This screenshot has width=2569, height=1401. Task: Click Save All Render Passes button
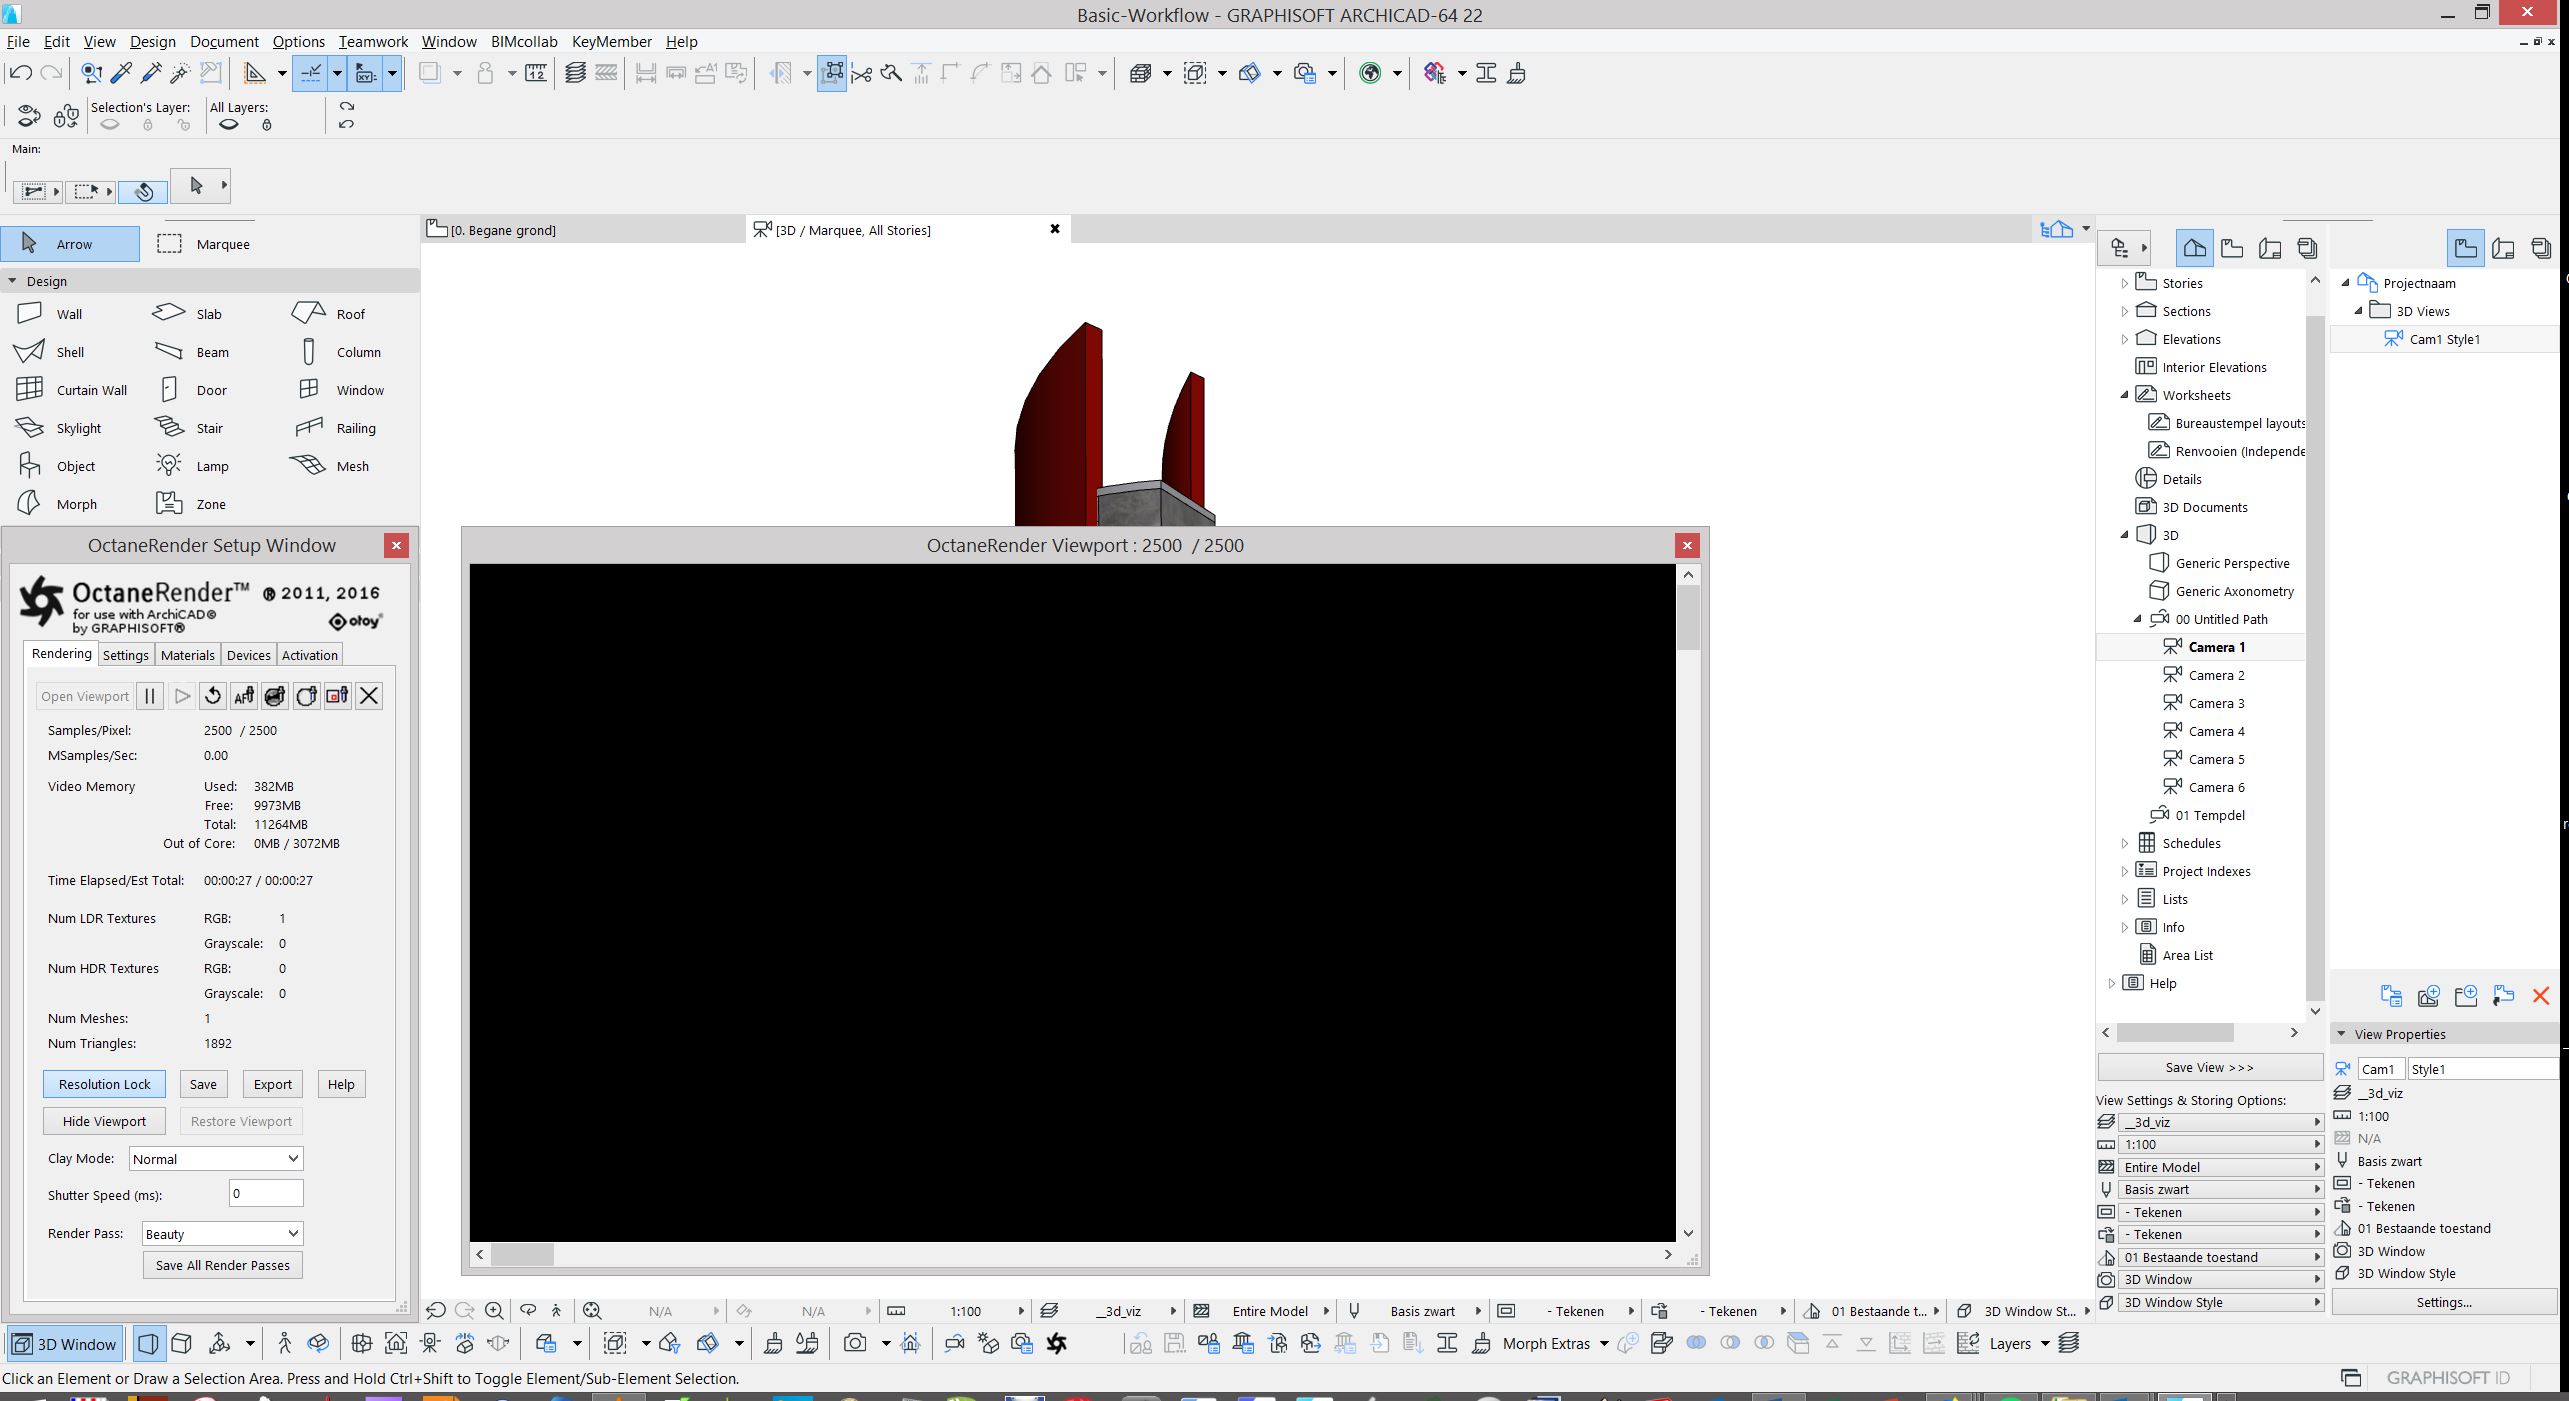pyautogui.click(x=223, y=1265)
